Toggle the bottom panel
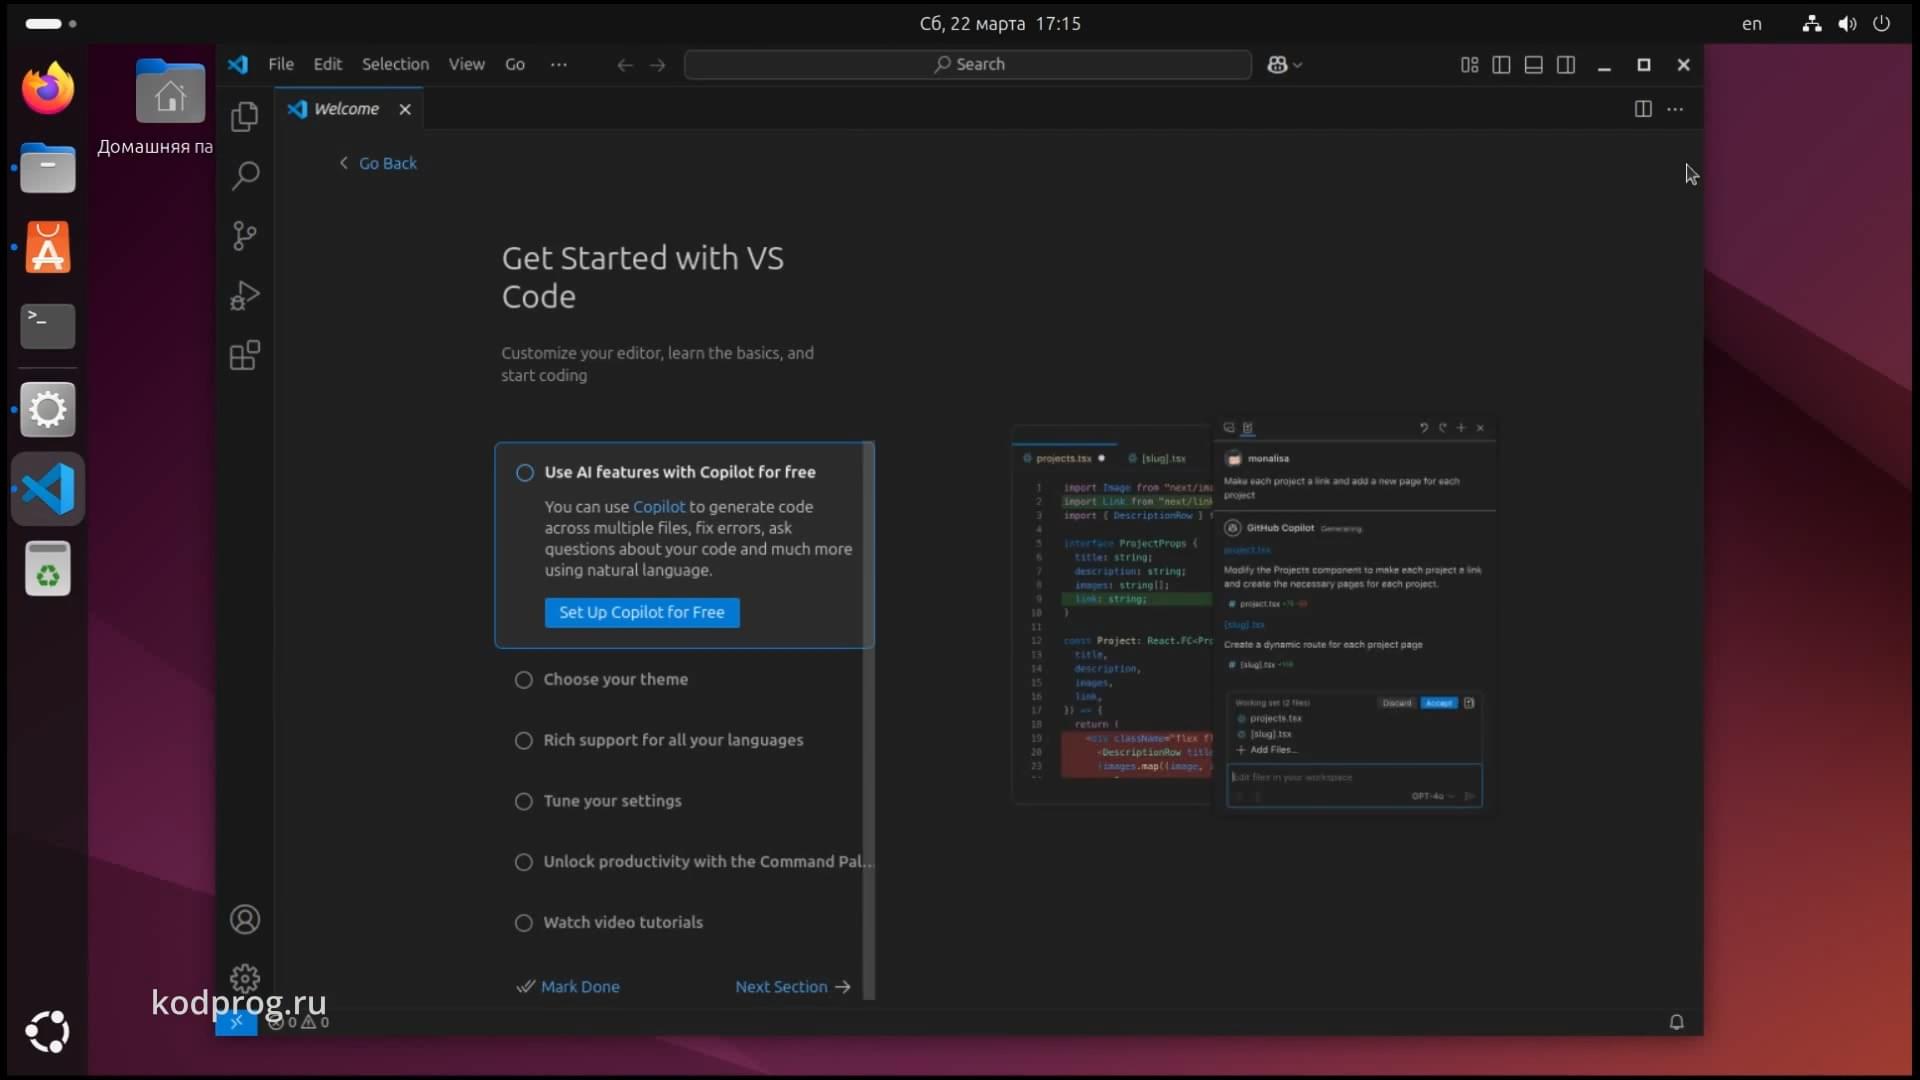 click(1533, 65)
